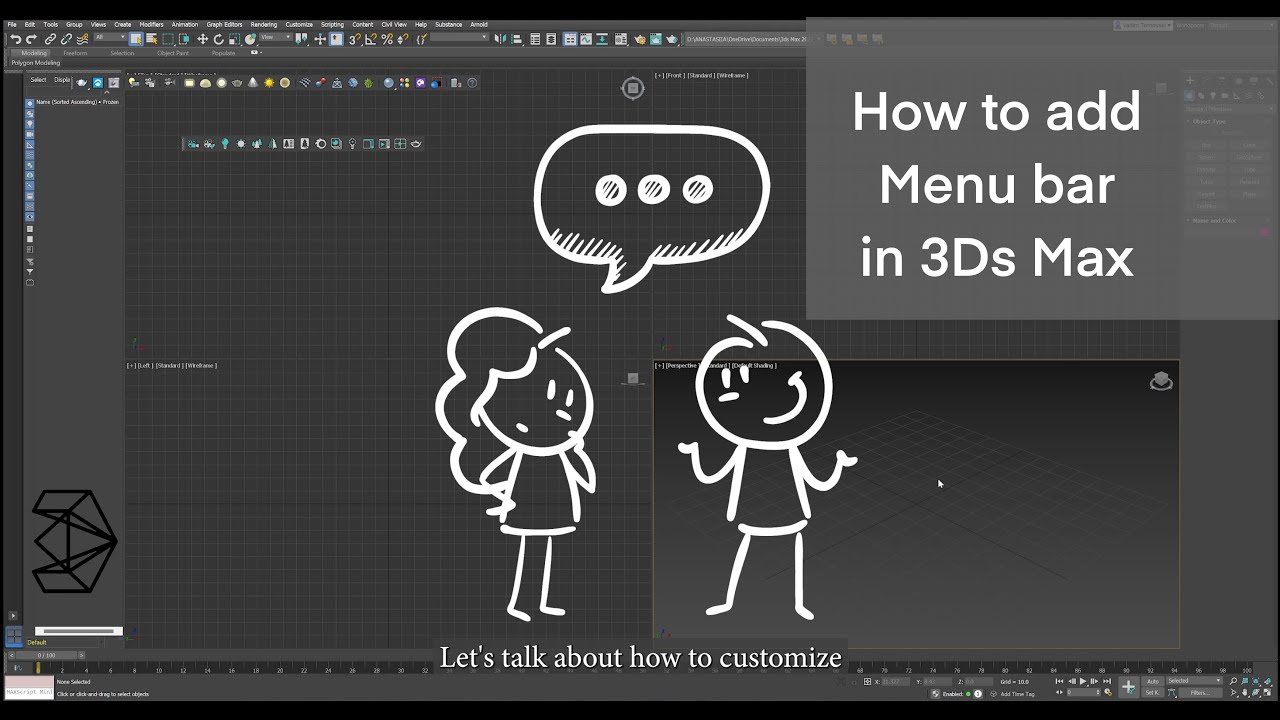The height and width of the screenshot is (720, 1280).
Task: Open the Named Selection Sets dropdown
Action: click(x=459, y=37)
